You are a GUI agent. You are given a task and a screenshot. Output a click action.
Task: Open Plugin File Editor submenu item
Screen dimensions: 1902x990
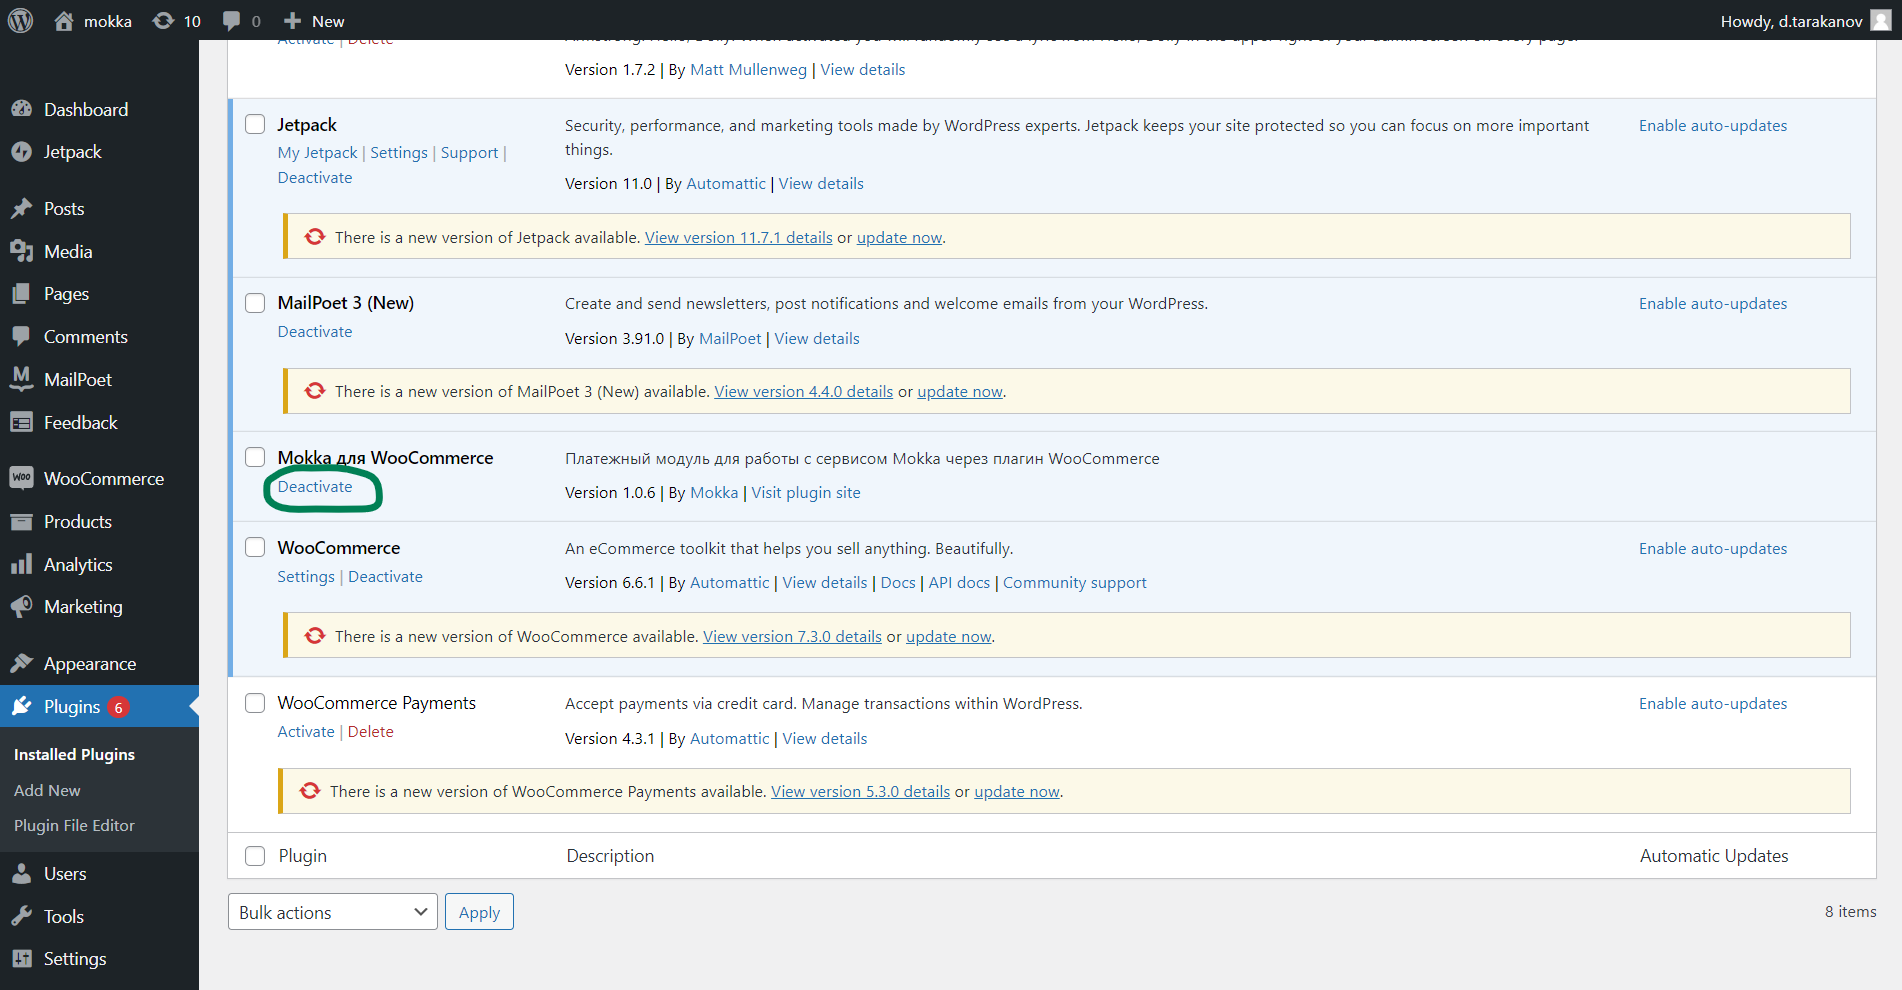click(x=74, y=826)
